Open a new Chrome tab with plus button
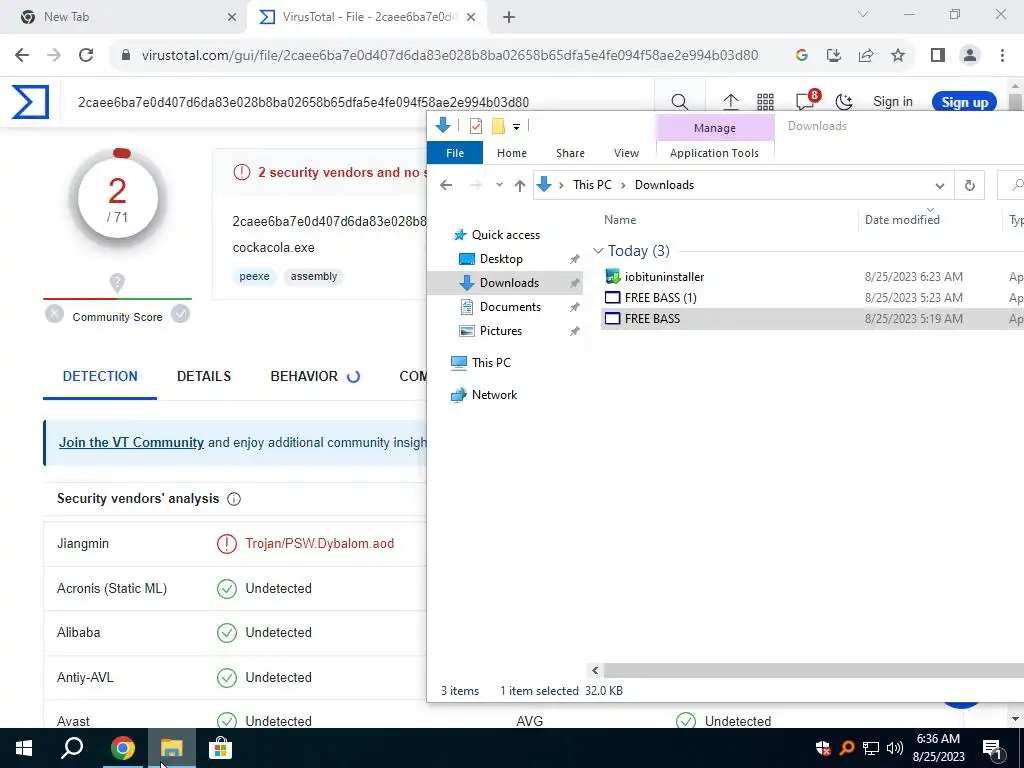Viewport: 1024px width, 768px height. click(509, 17)
